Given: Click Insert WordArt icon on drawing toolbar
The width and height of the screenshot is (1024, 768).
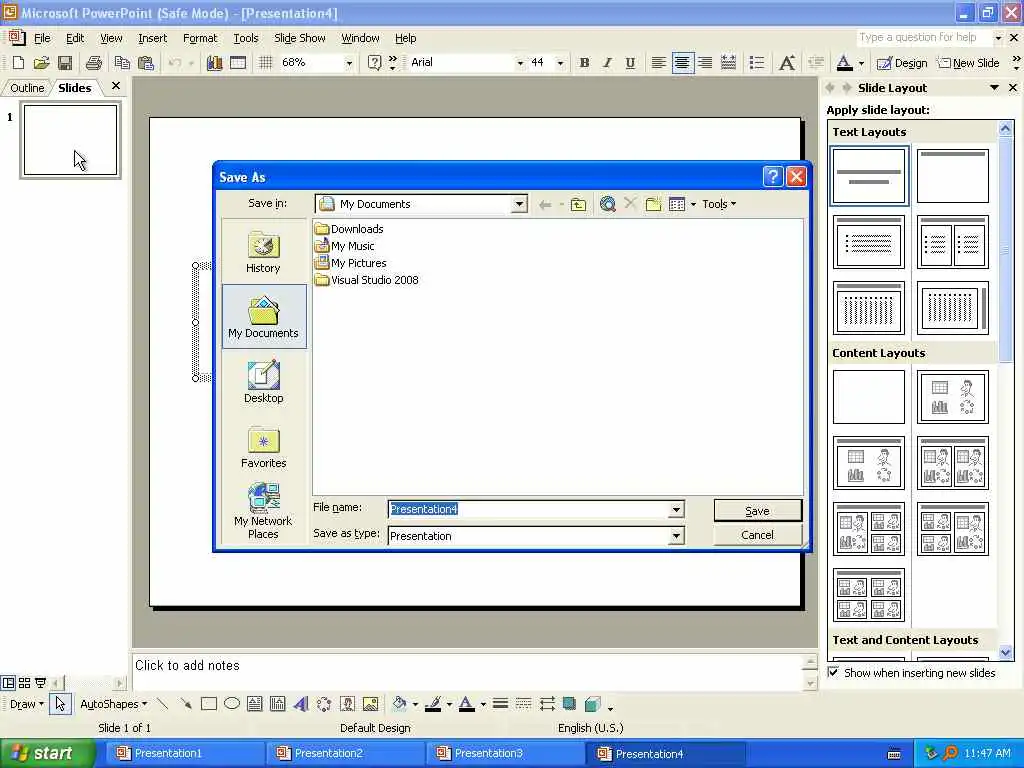Looking at the screenshot, I should click(300, 704).
